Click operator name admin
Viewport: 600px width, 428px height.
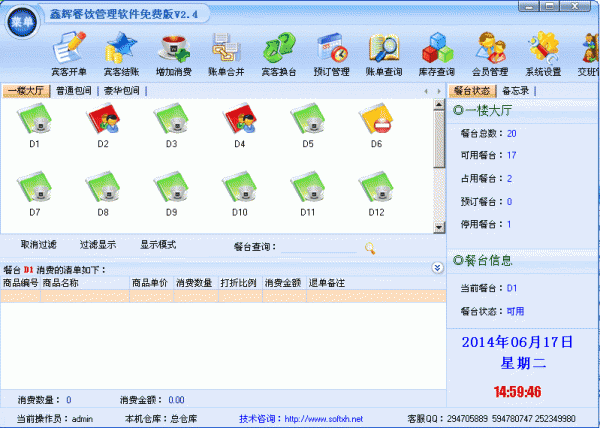[x=82, y=419]
